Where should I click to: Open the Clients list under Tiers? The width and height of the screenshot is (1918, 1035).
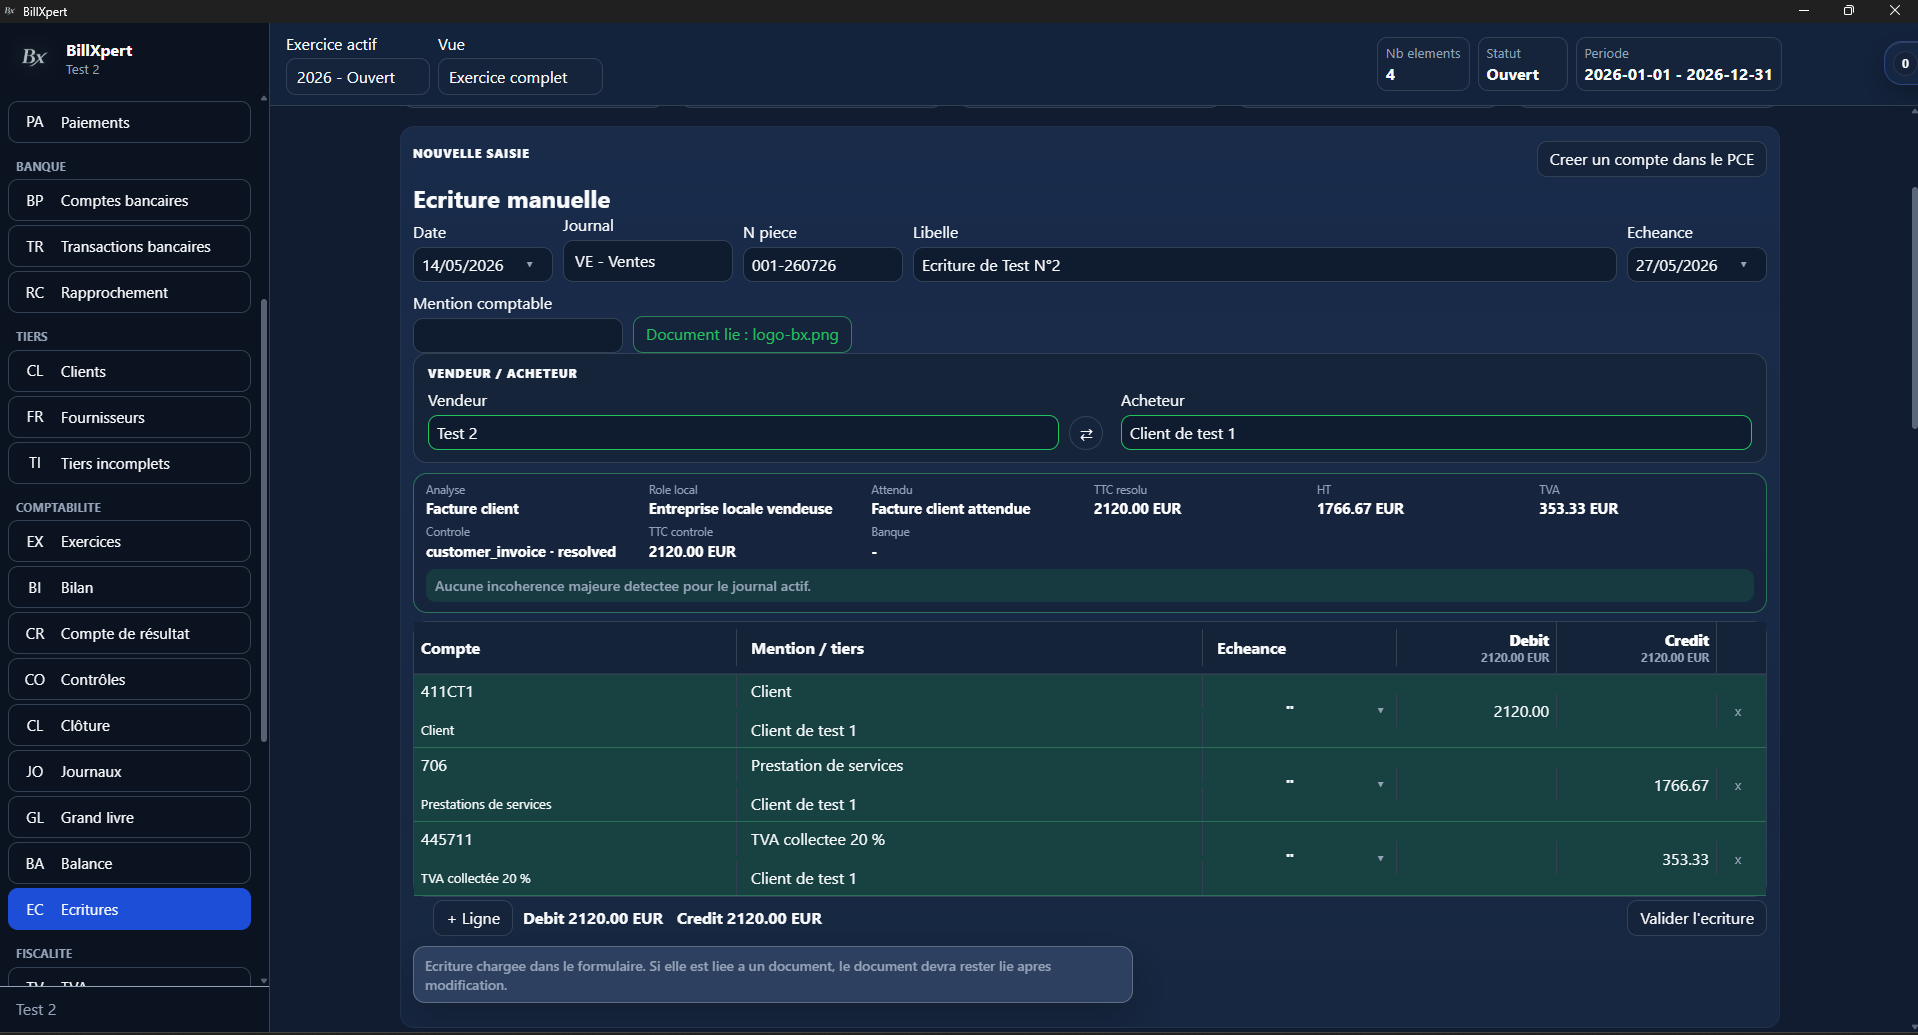[x=129, y=371]
